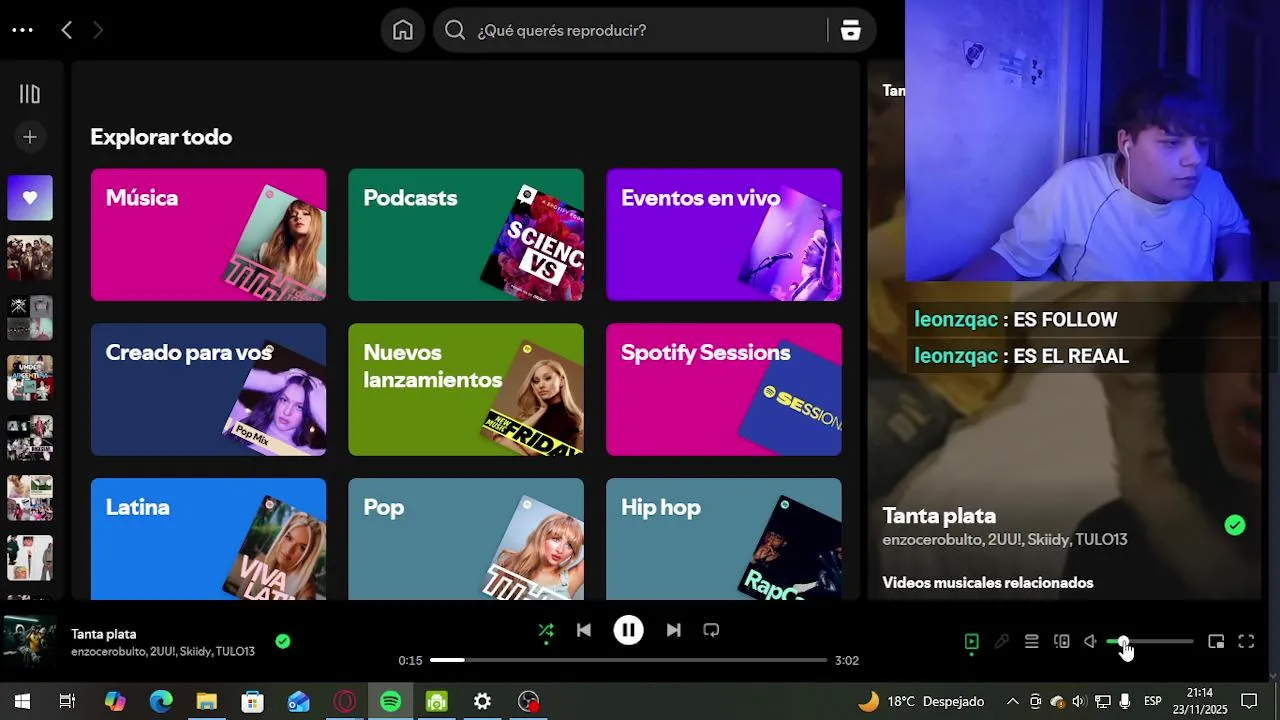Toggle shuffle playback
Image resolution: width=1280 pixels, height=720 pixels.
(546, 630)
